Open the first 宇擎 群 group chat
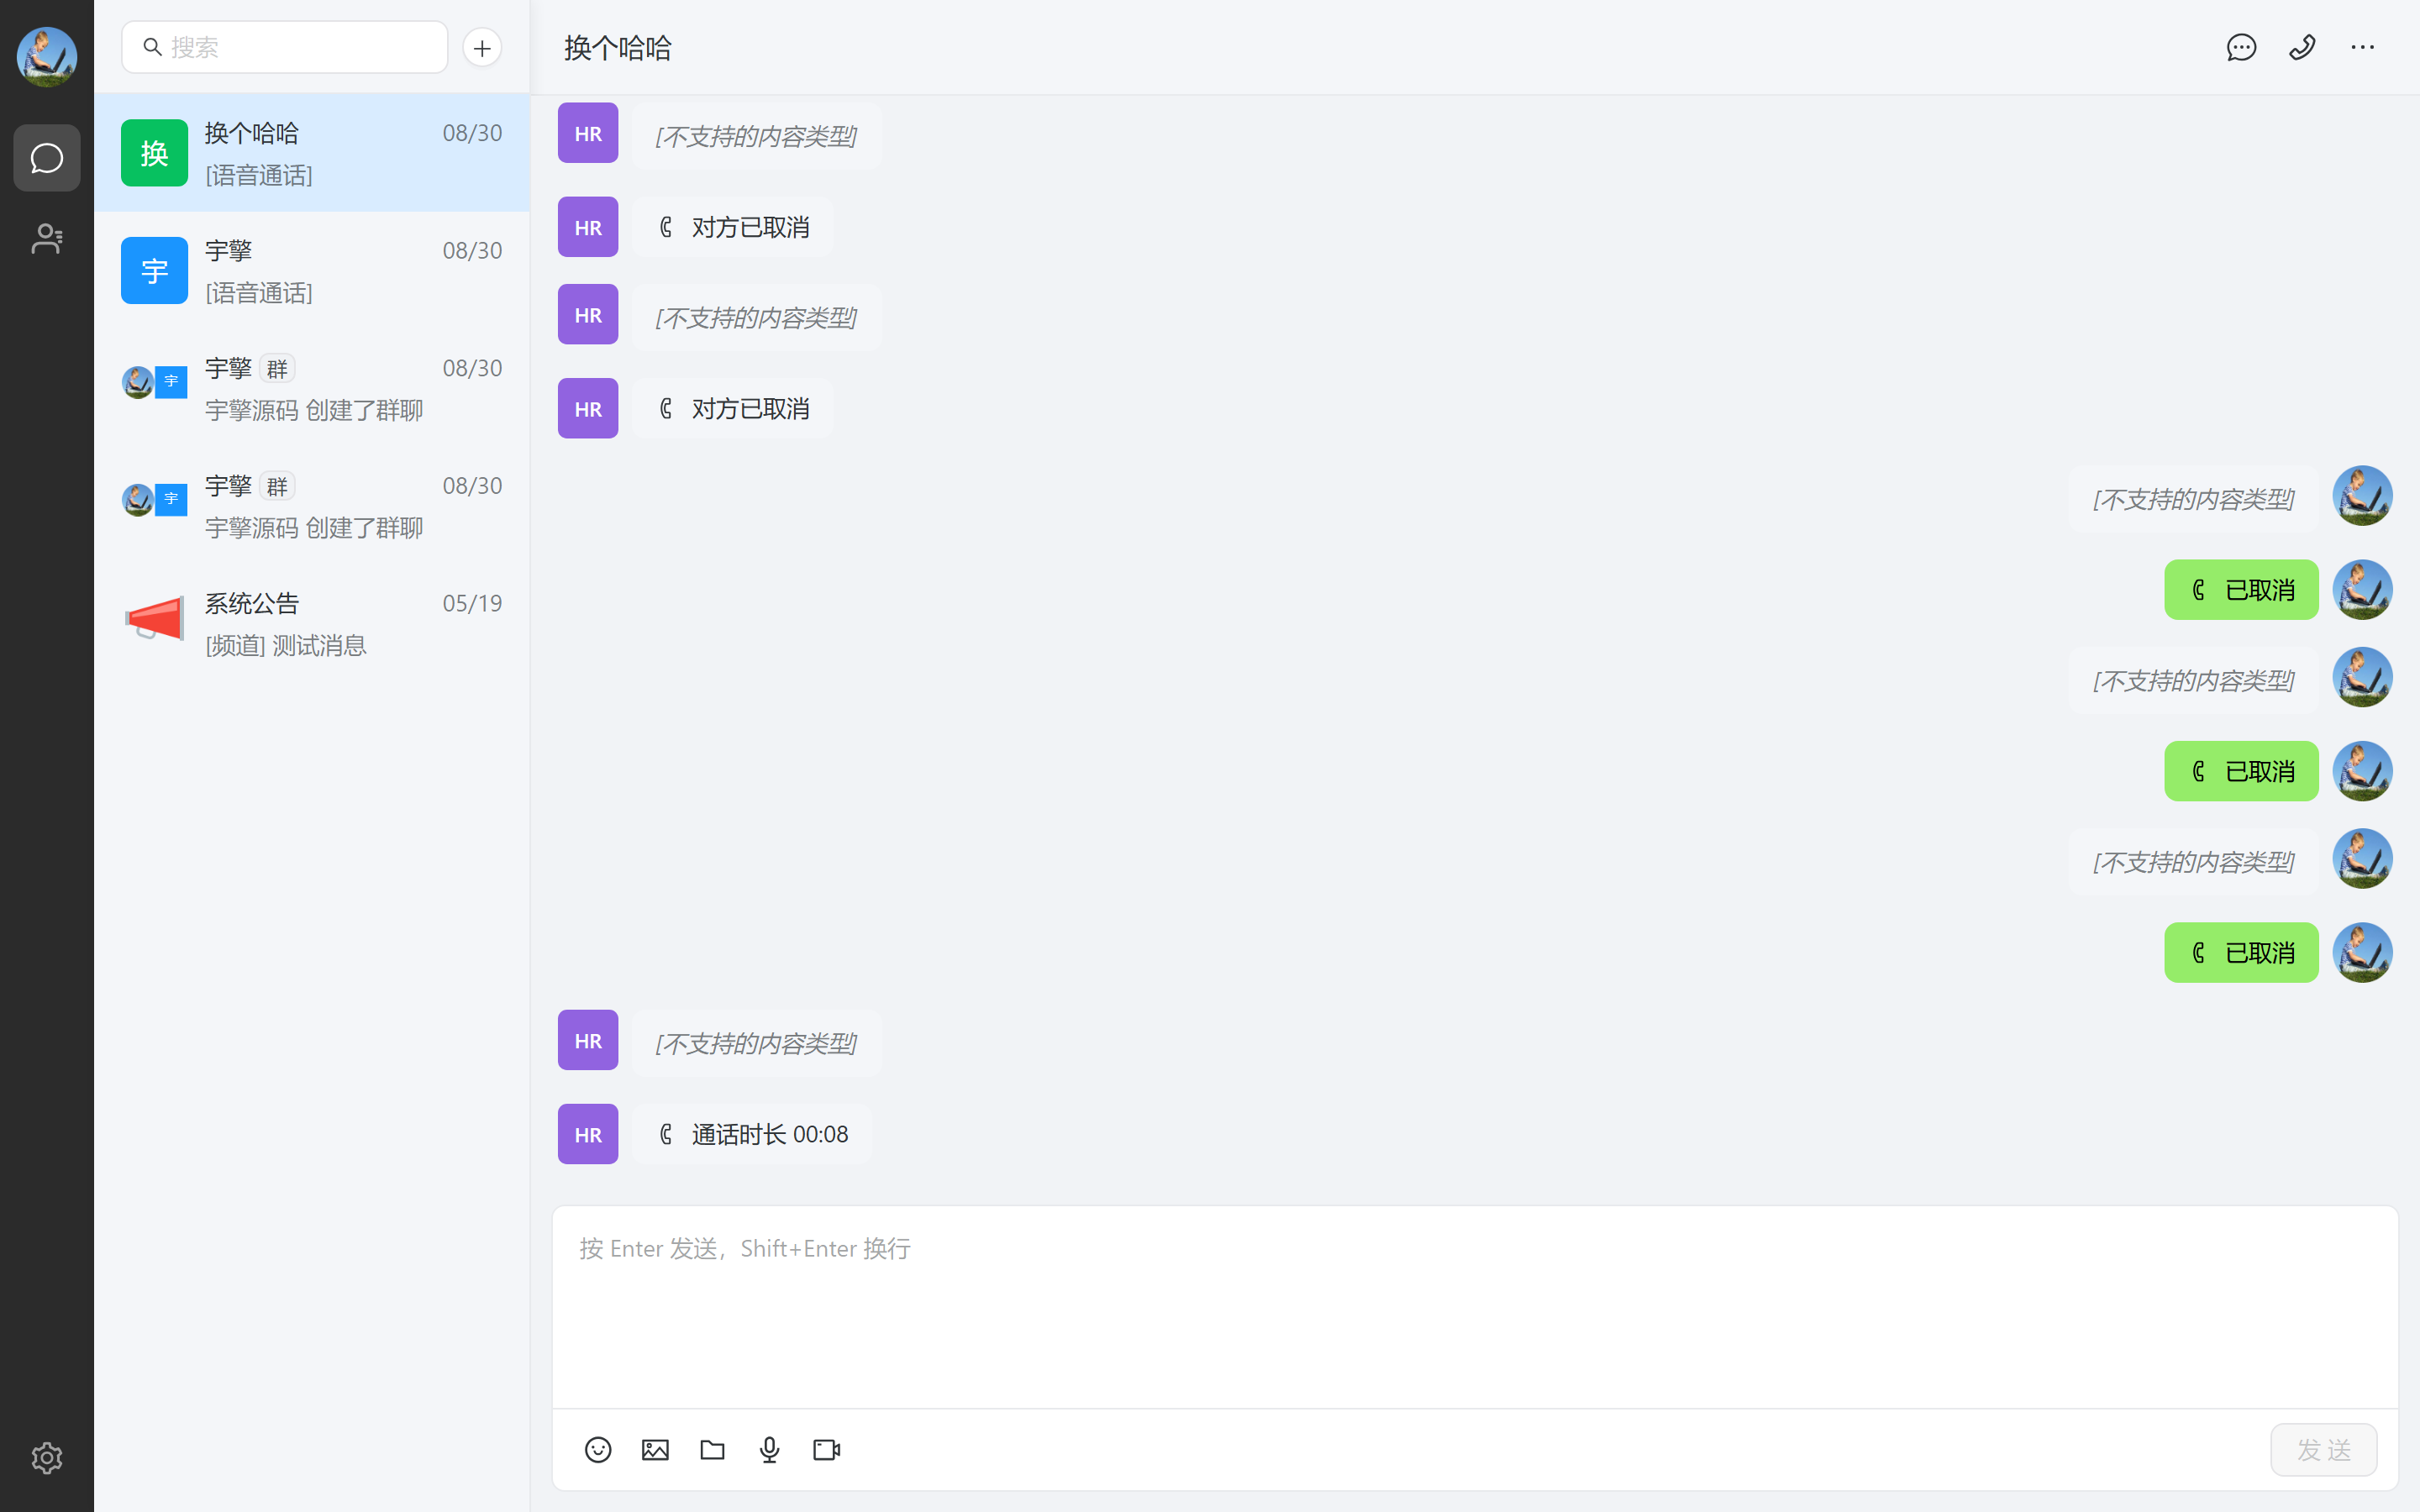Image resolution: width=2420 pixels, height=1512 pixels. click(312, 388)
